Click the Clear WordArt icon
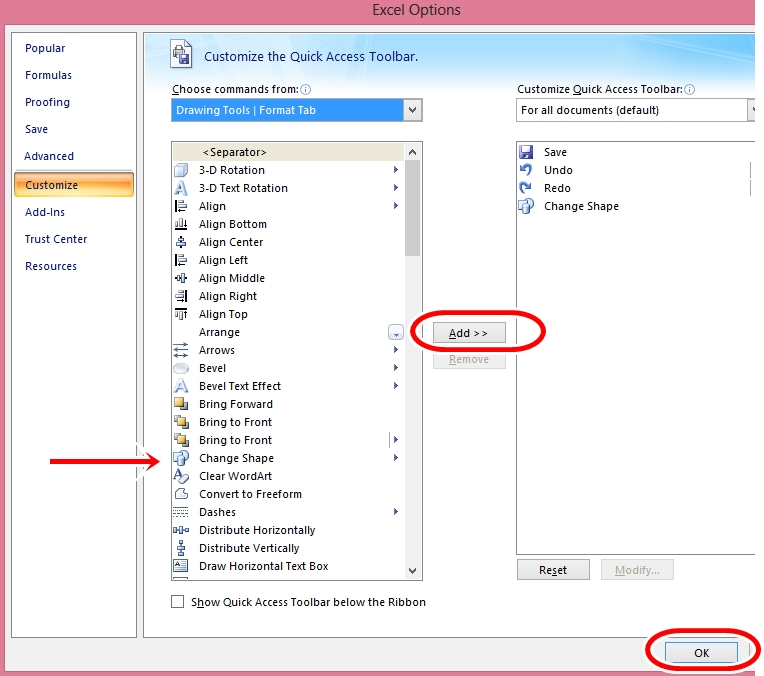This screenshot has height=676, width=764. (x=181, y=476)
